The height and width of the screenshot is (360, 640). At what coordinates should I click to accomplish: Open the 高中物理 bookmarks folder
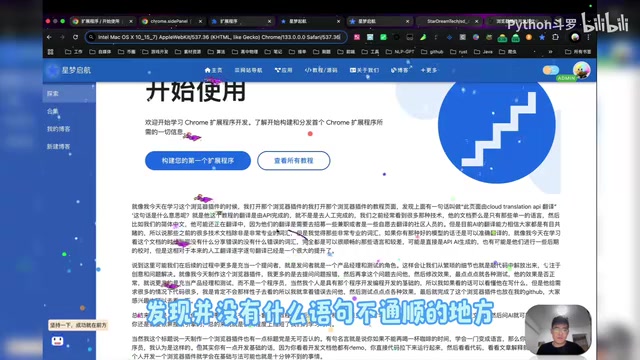tap(245, 52)
